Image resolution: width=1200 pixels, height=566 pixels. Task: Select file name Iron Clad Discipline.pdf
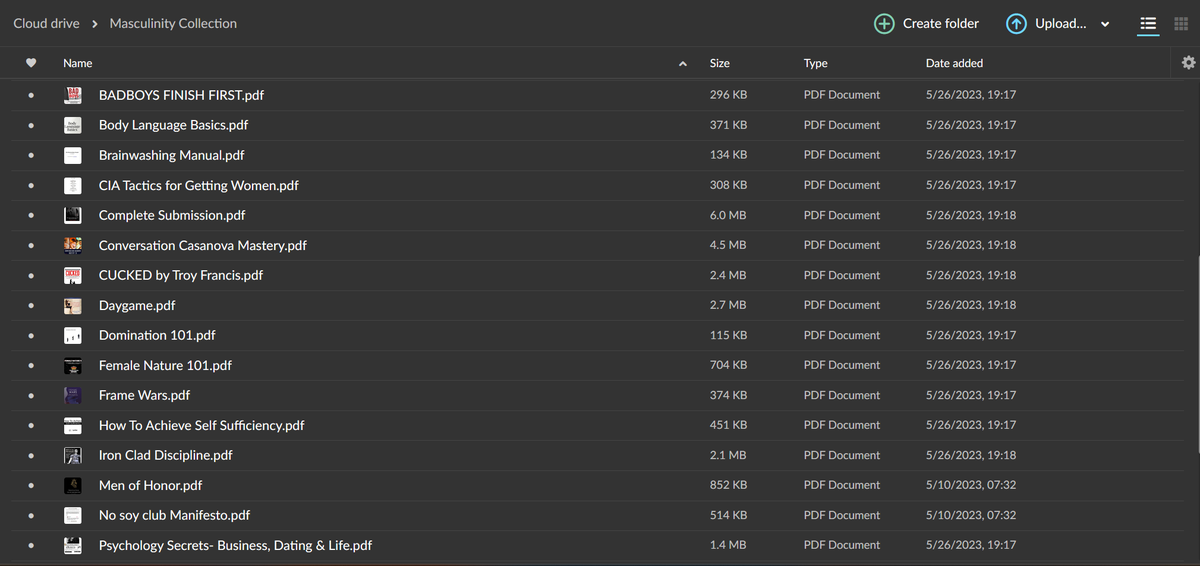pyautogui.click(x=166, y=455)
